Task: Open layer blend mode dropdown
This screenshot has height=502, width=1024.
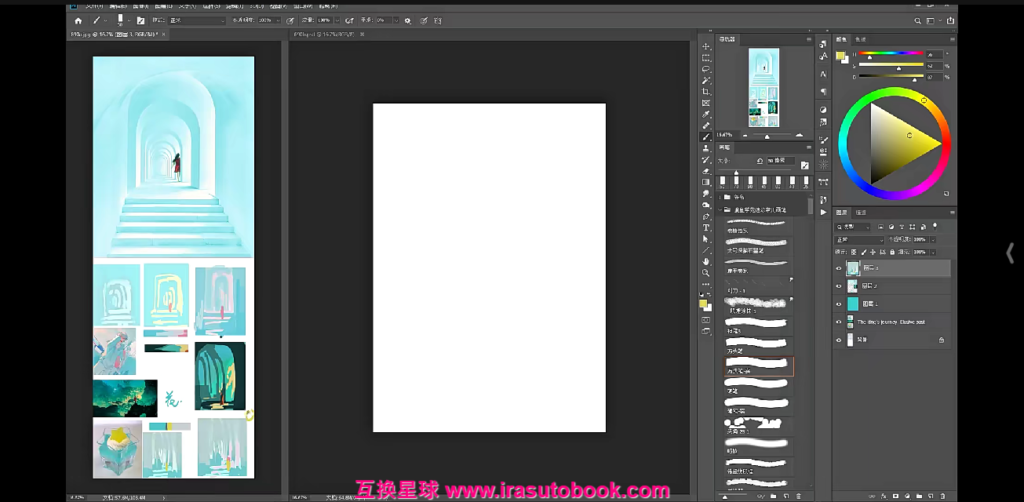Action: coord(859,240)
